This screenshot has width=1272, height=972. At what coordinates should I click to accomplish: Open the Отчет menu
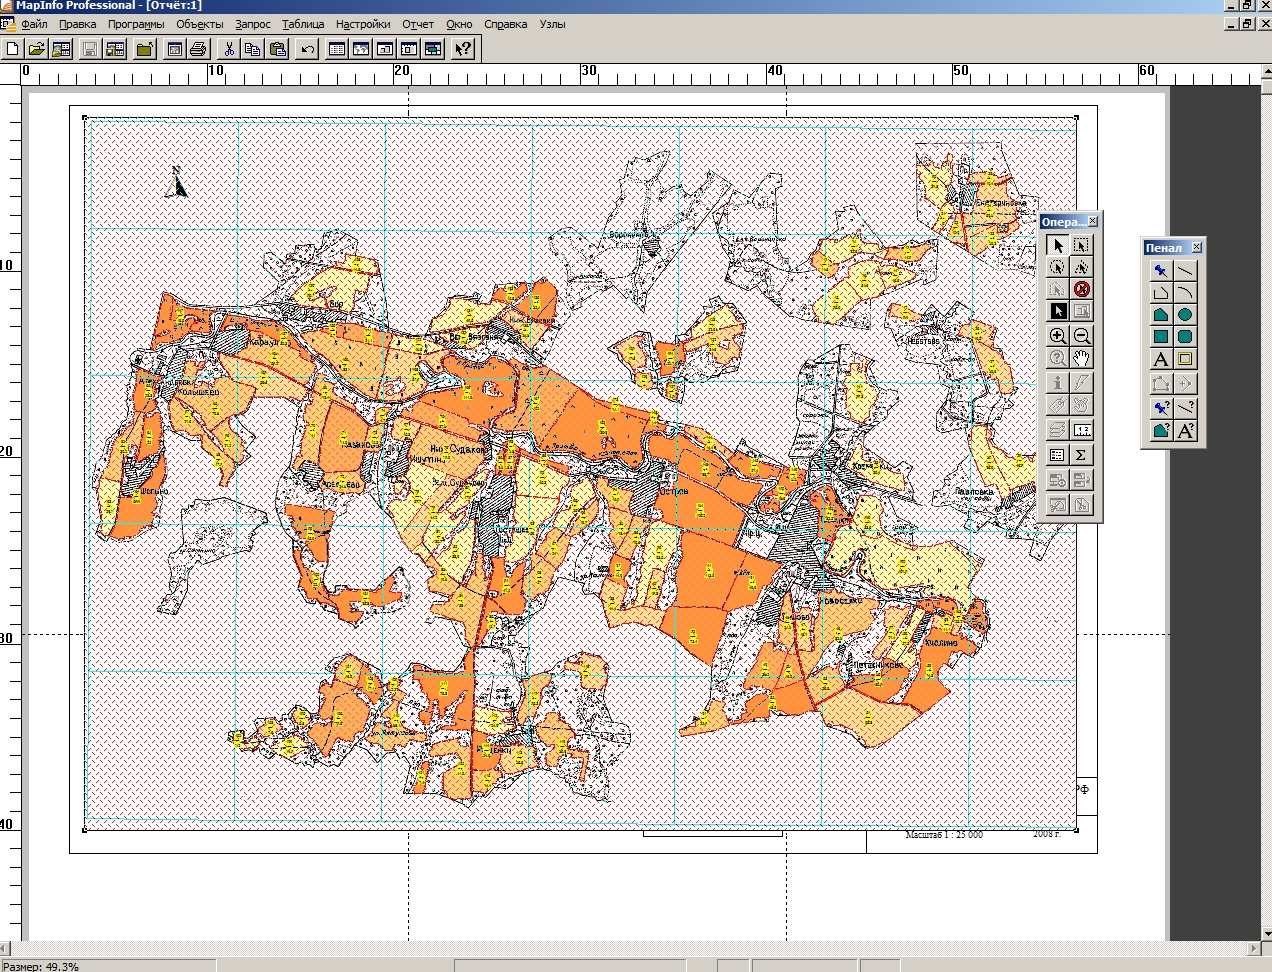pos(418,24)
